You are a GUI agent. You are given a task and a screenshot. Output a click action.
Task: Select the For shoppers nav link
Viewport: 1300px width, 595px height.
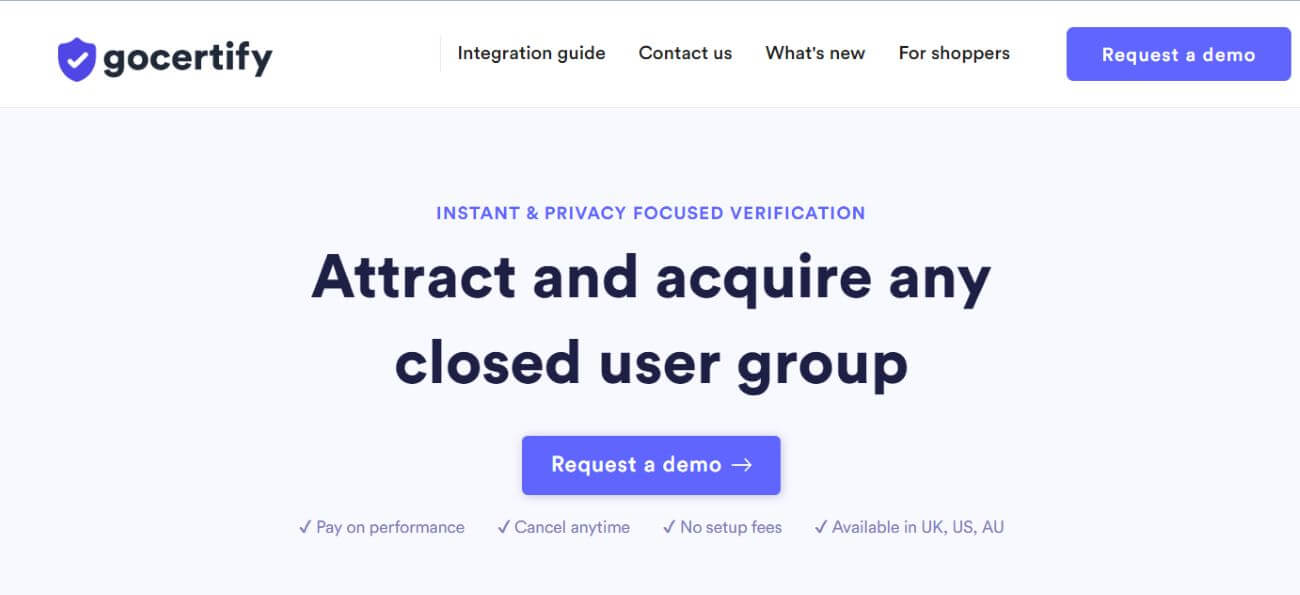(954, 53)
